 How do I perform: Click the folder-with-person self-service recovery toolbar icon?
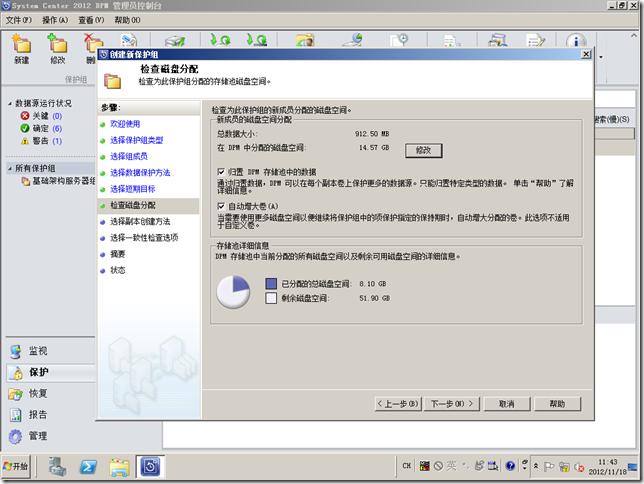pos(305,40)
